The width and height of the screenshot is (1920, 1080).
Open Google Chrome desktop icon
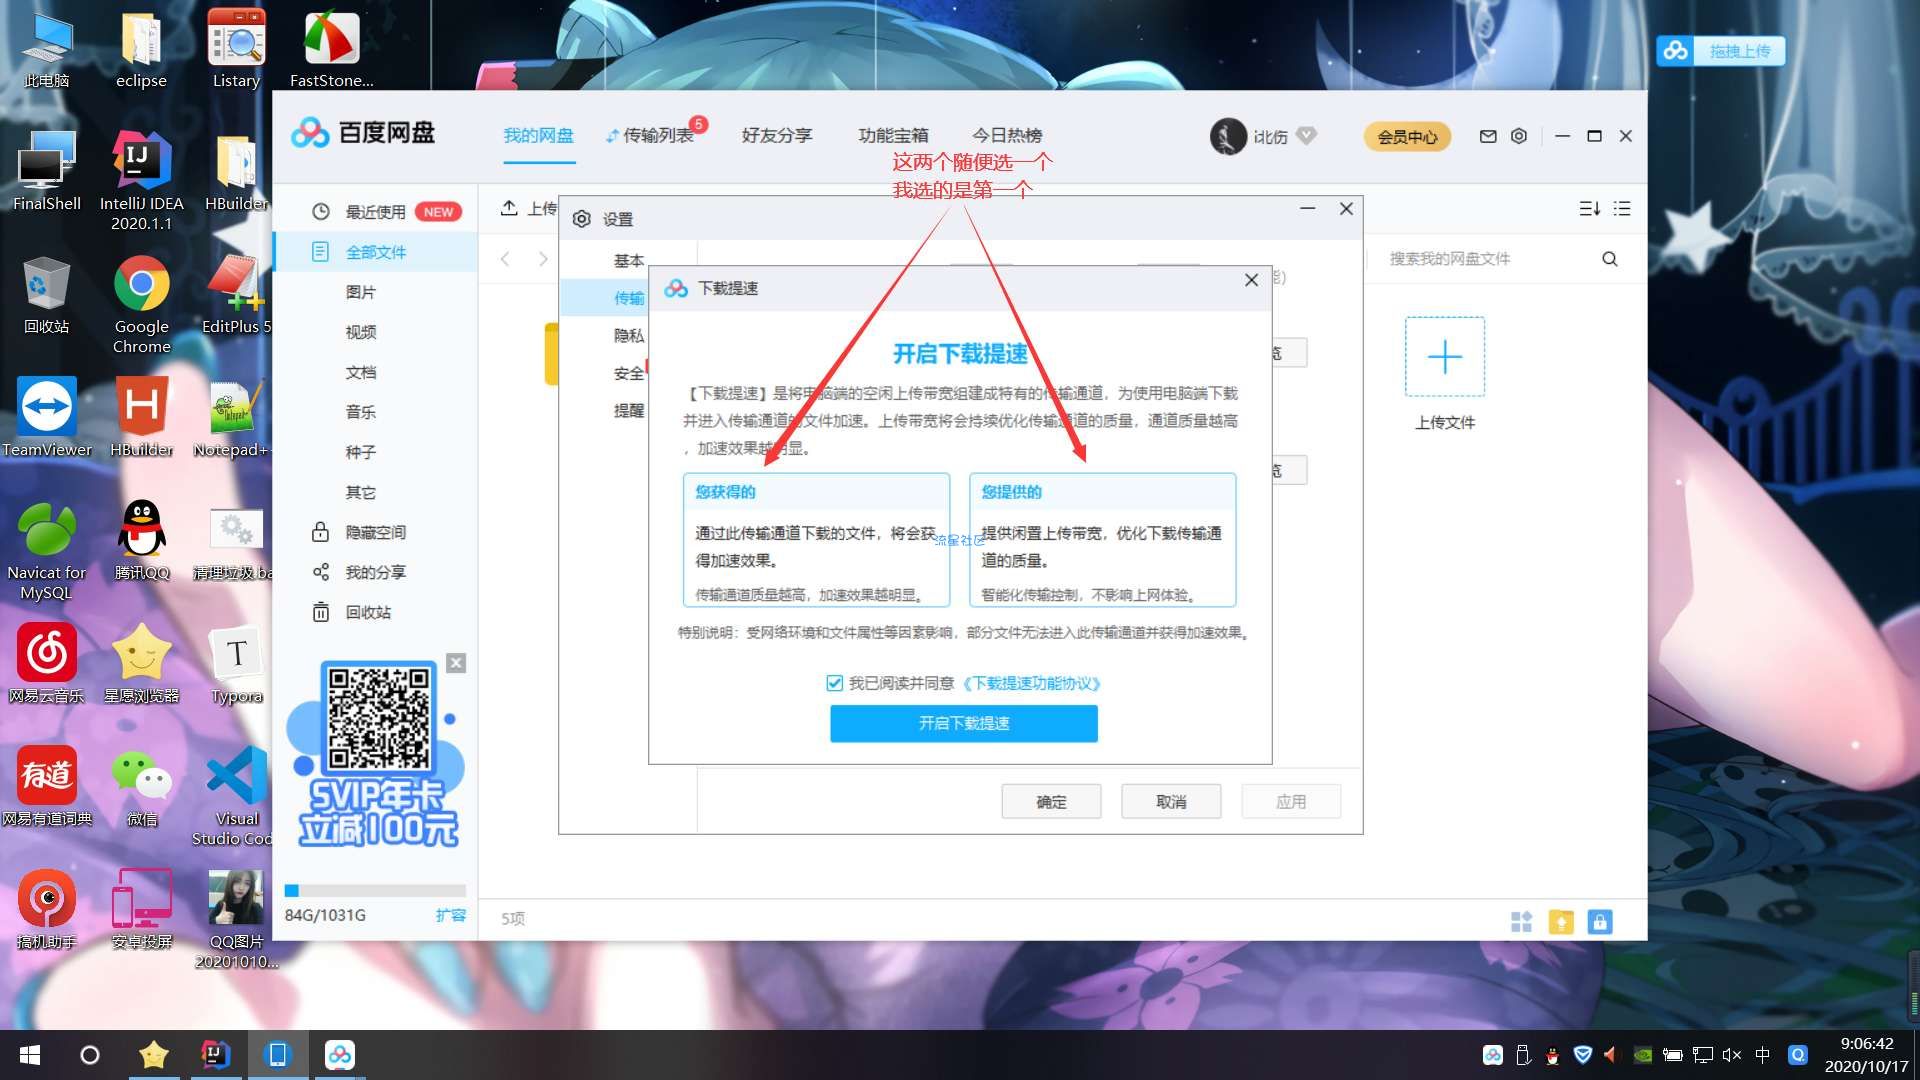pos(142,305)
